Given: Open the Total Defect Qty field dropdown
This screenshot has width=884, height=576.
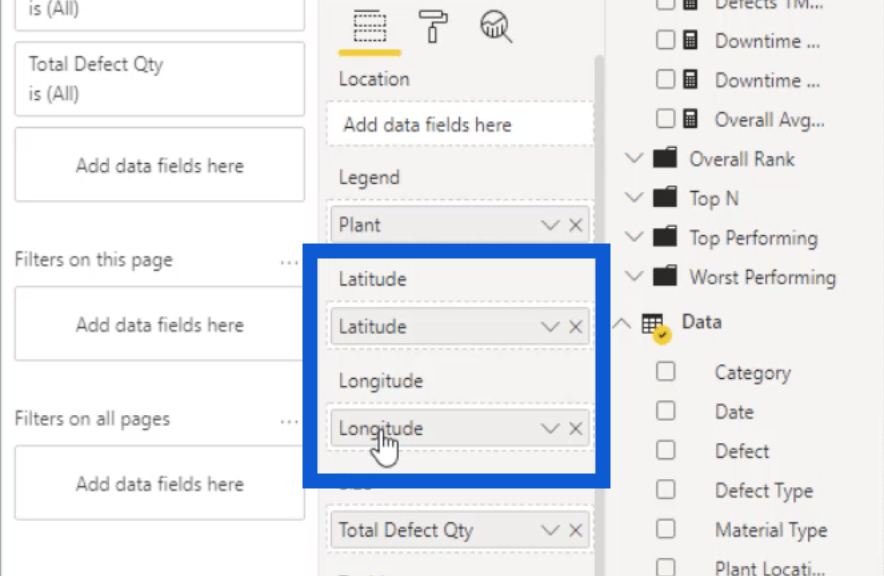Looking at the screenshot, I should 550,530.
